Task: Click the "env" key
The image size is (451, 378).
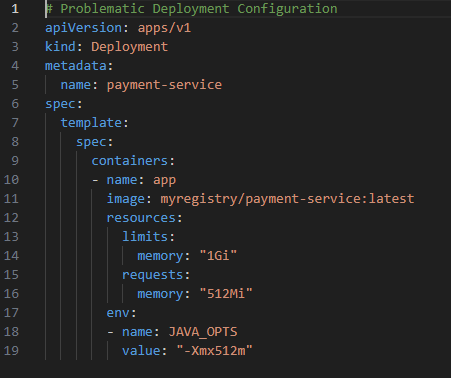Action: click(118, 313)
